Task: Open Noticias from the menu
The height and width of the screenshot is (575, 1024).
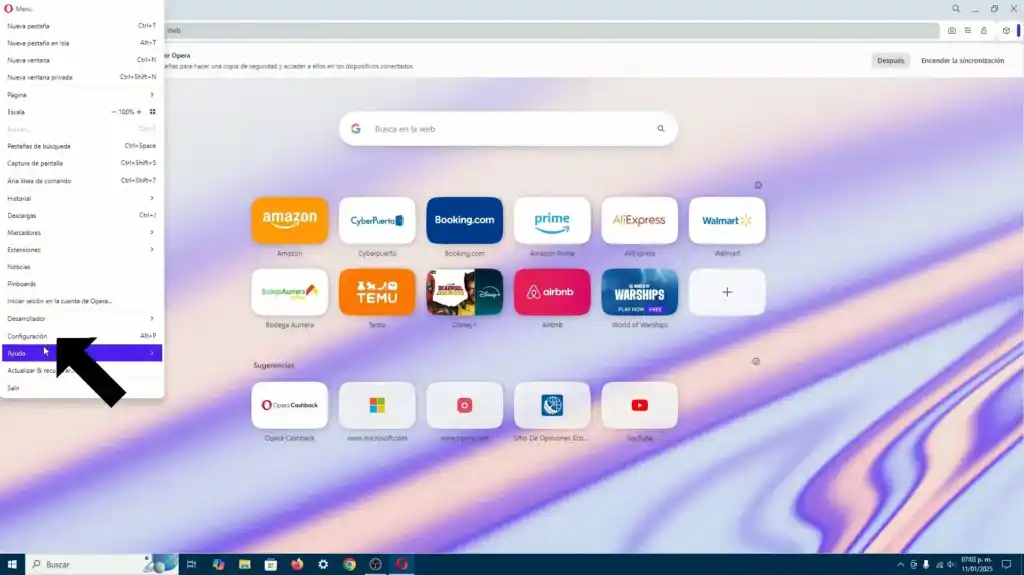Action: tap(82, 267)
